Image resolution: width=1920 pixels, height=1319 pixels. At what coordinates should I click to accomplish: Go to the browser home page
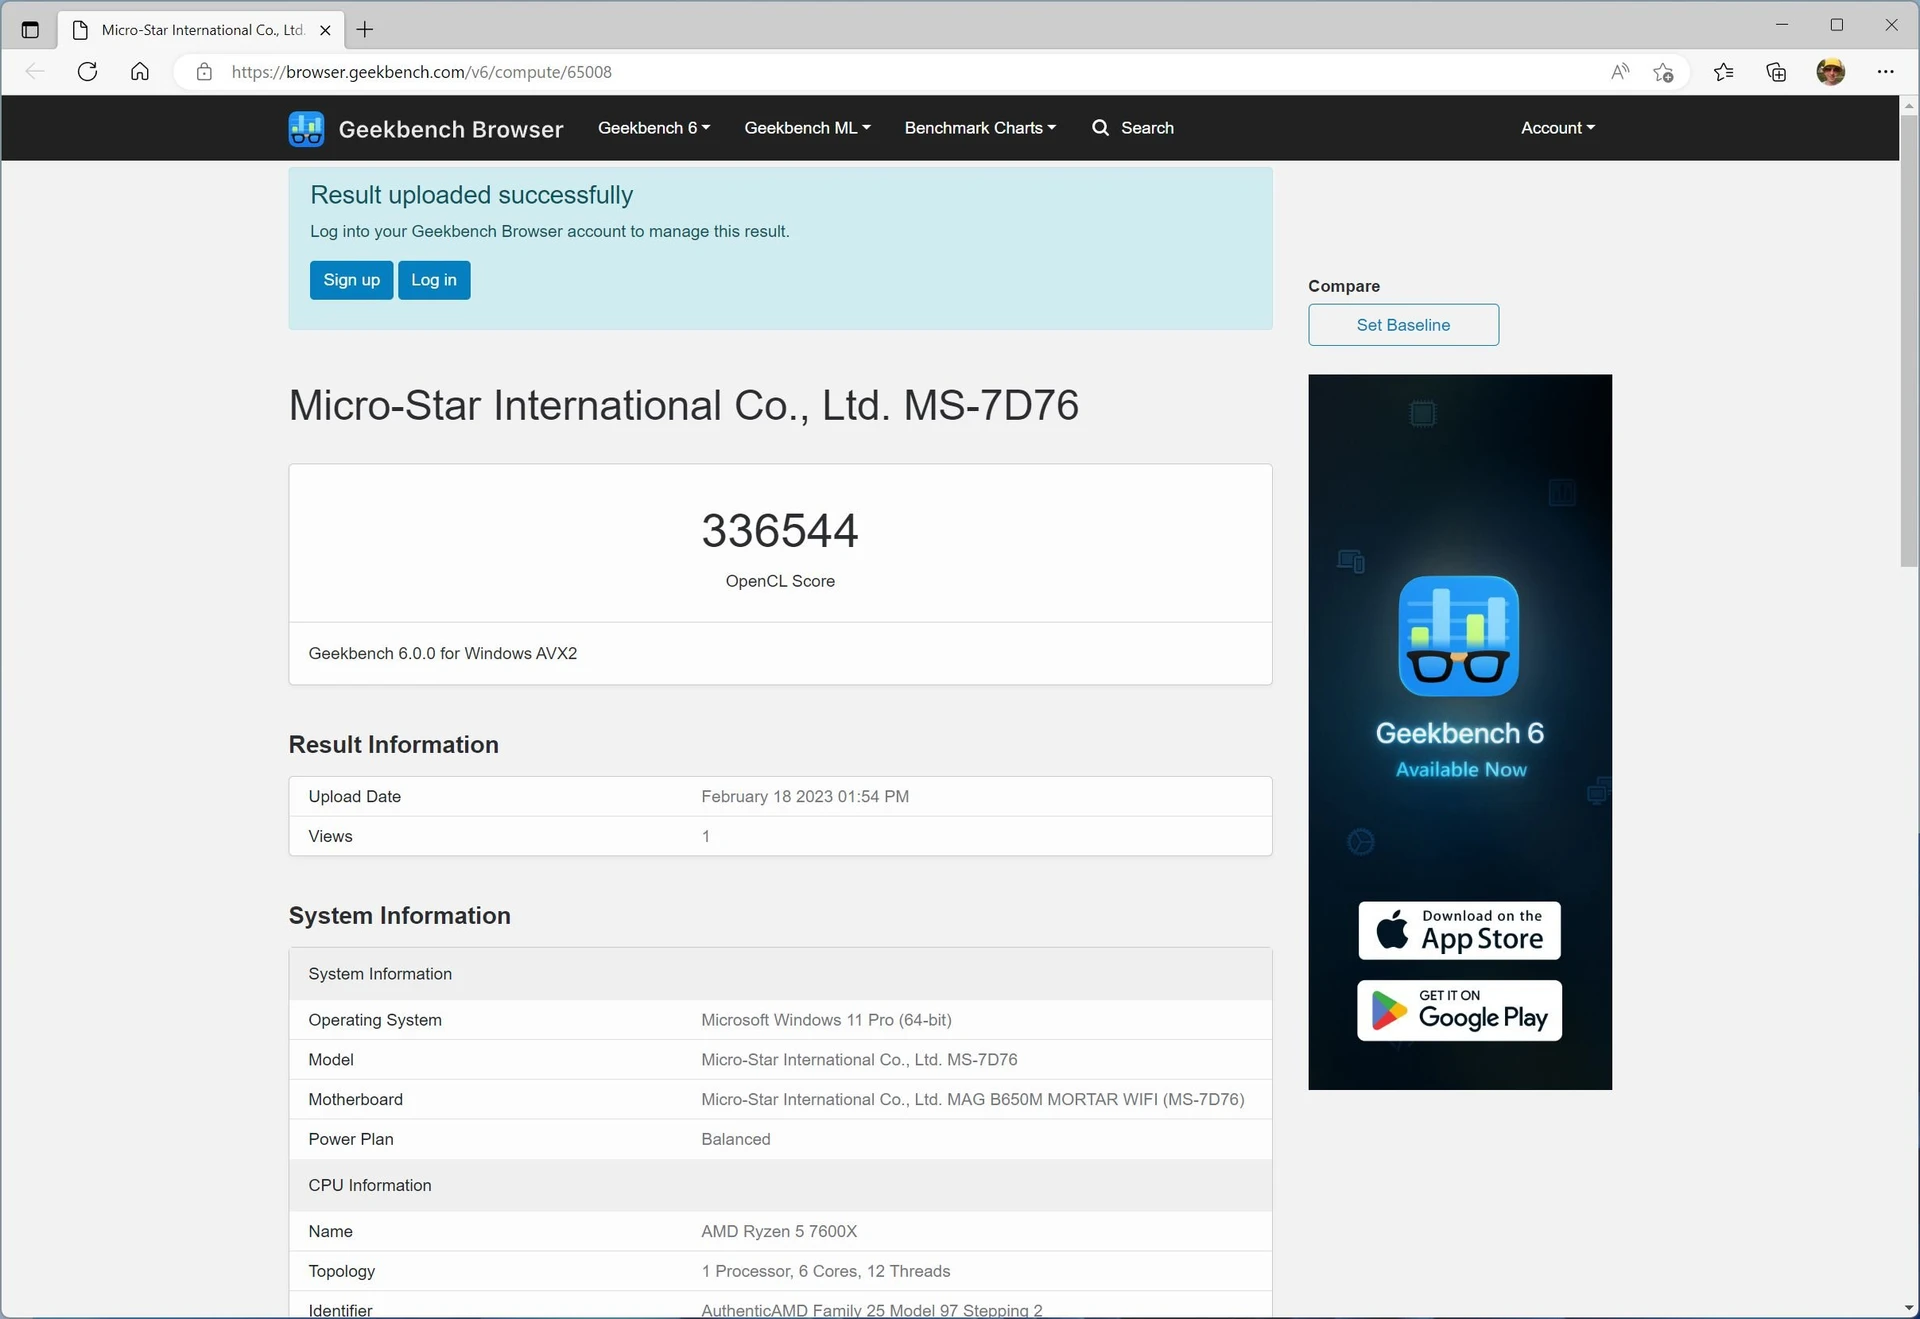tap(140, 72)
